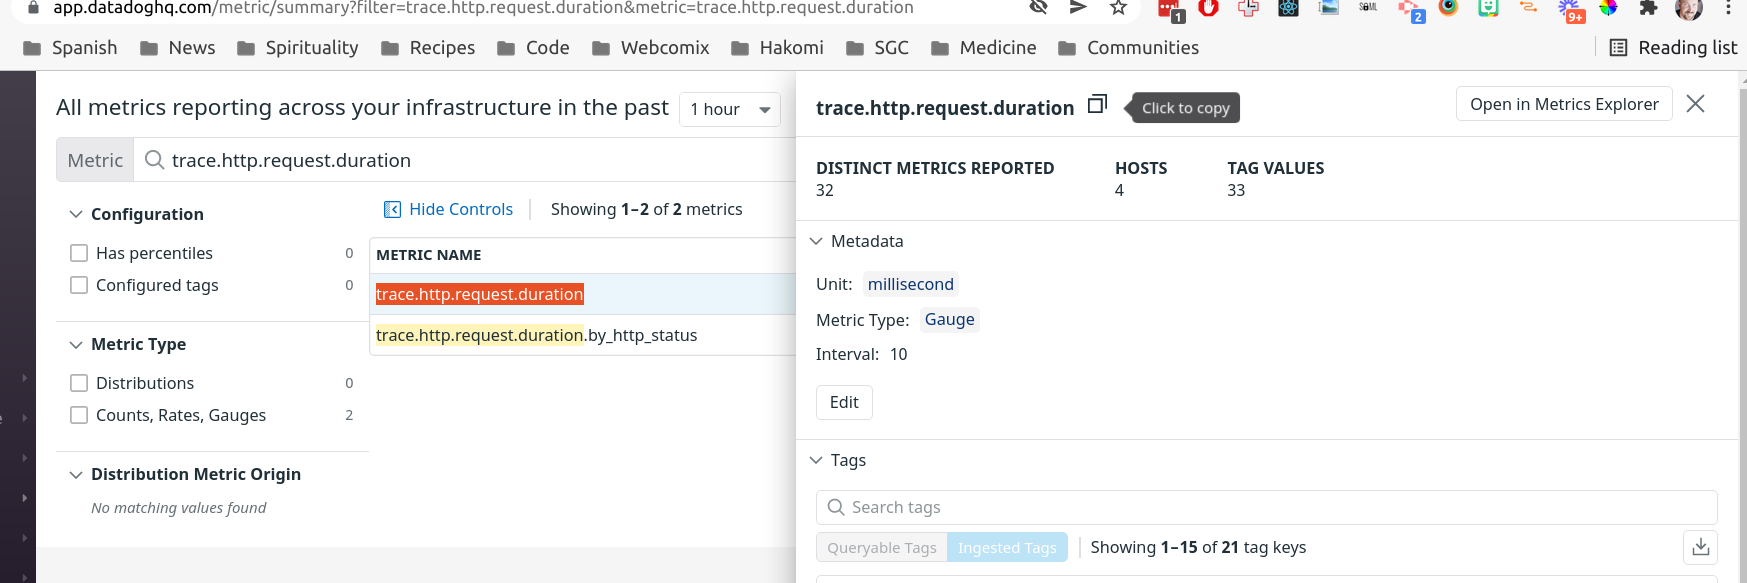Open the picture-frame image extension icon
The image size is (1747, 583).
pyautogui.click(x=1328, y=8)
